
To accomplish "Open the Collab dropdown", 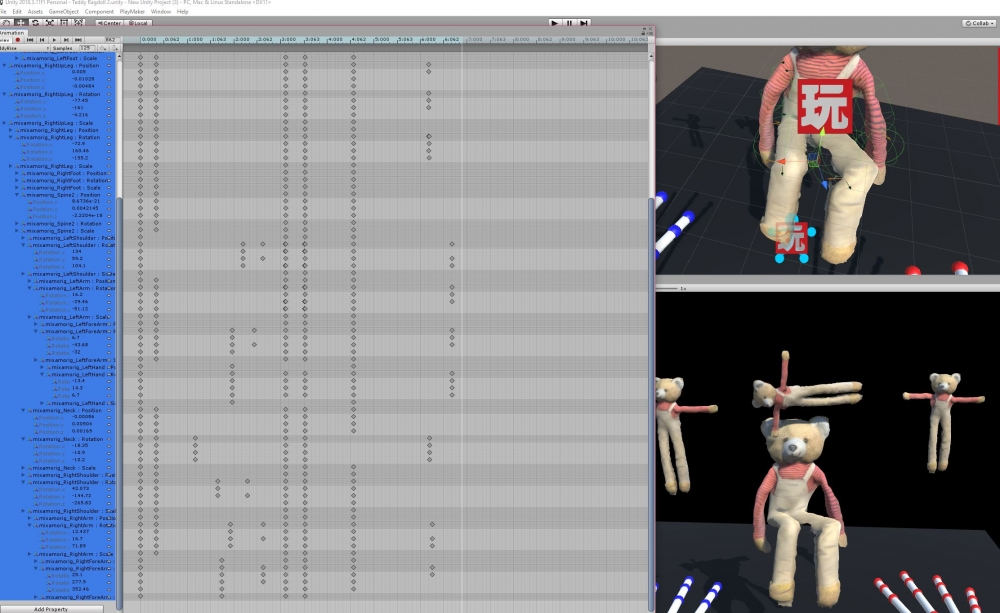I will (979, 22).
